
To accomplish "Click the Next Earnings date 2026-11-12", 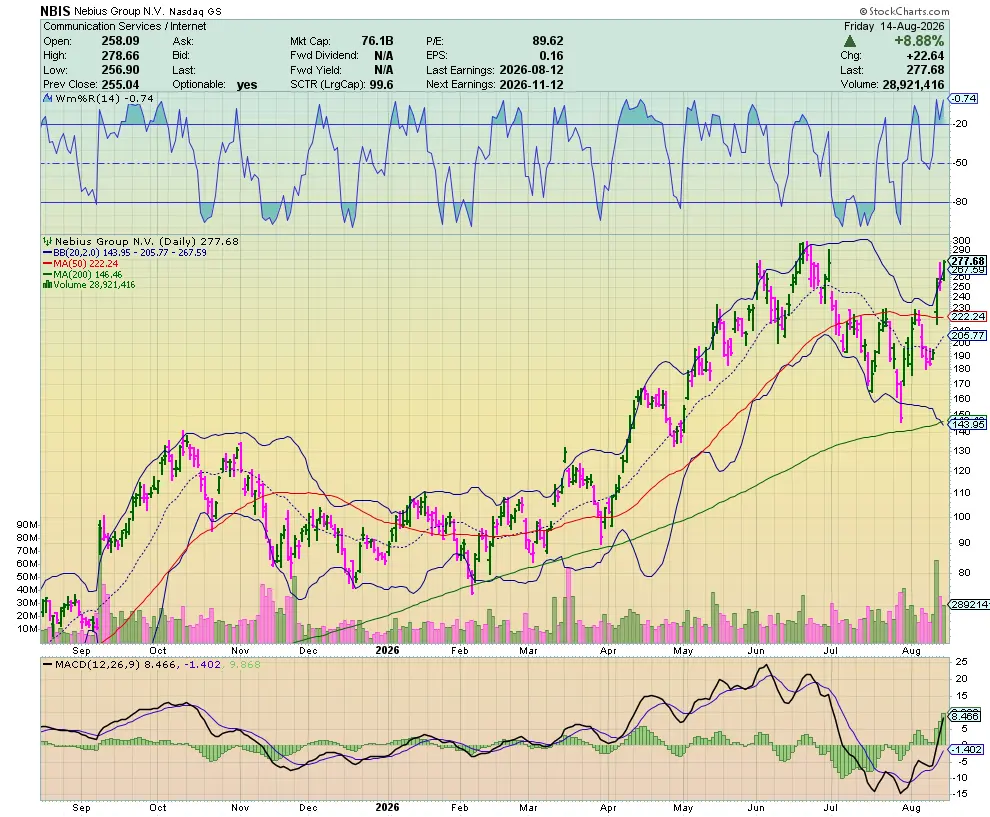I will point(531,85).
